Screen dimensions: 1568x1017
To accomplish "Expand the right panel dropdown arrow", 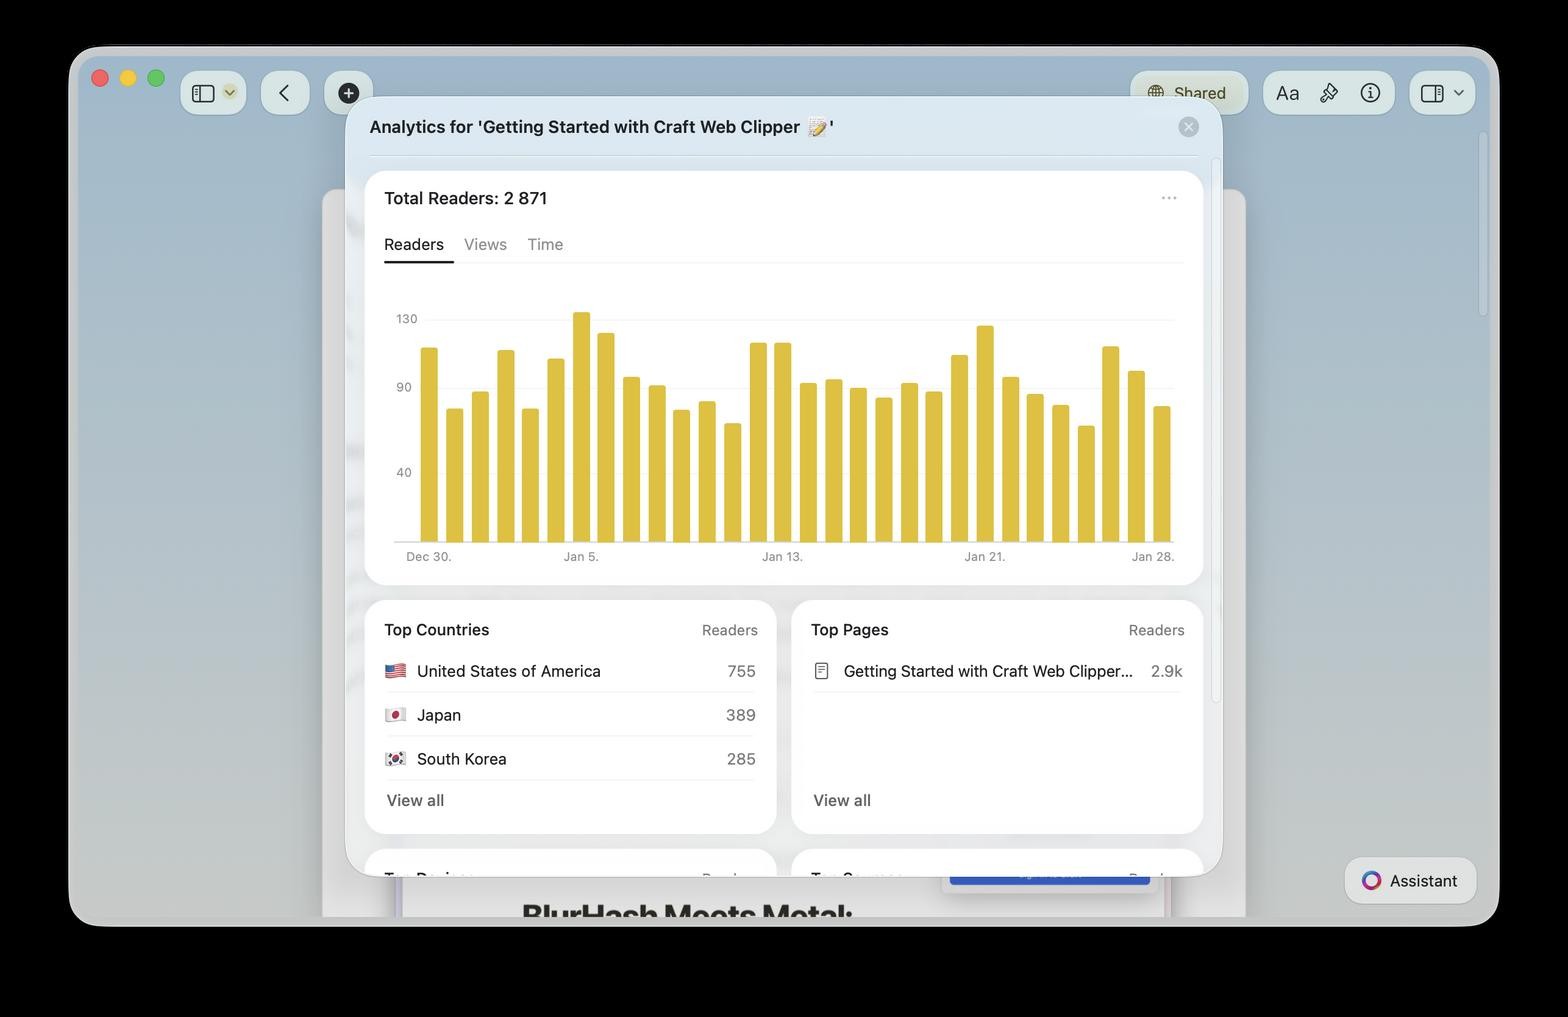I will [x=1459, y=93].
